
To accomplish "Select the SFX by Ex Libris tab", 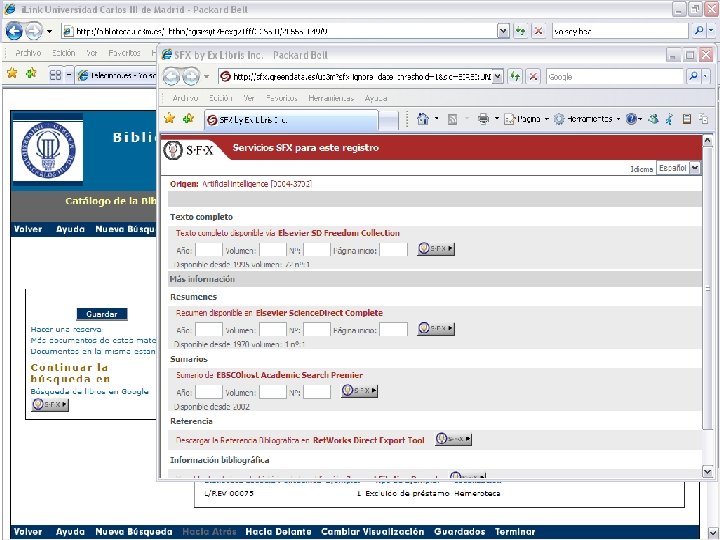I will click(x=292, y=120).
